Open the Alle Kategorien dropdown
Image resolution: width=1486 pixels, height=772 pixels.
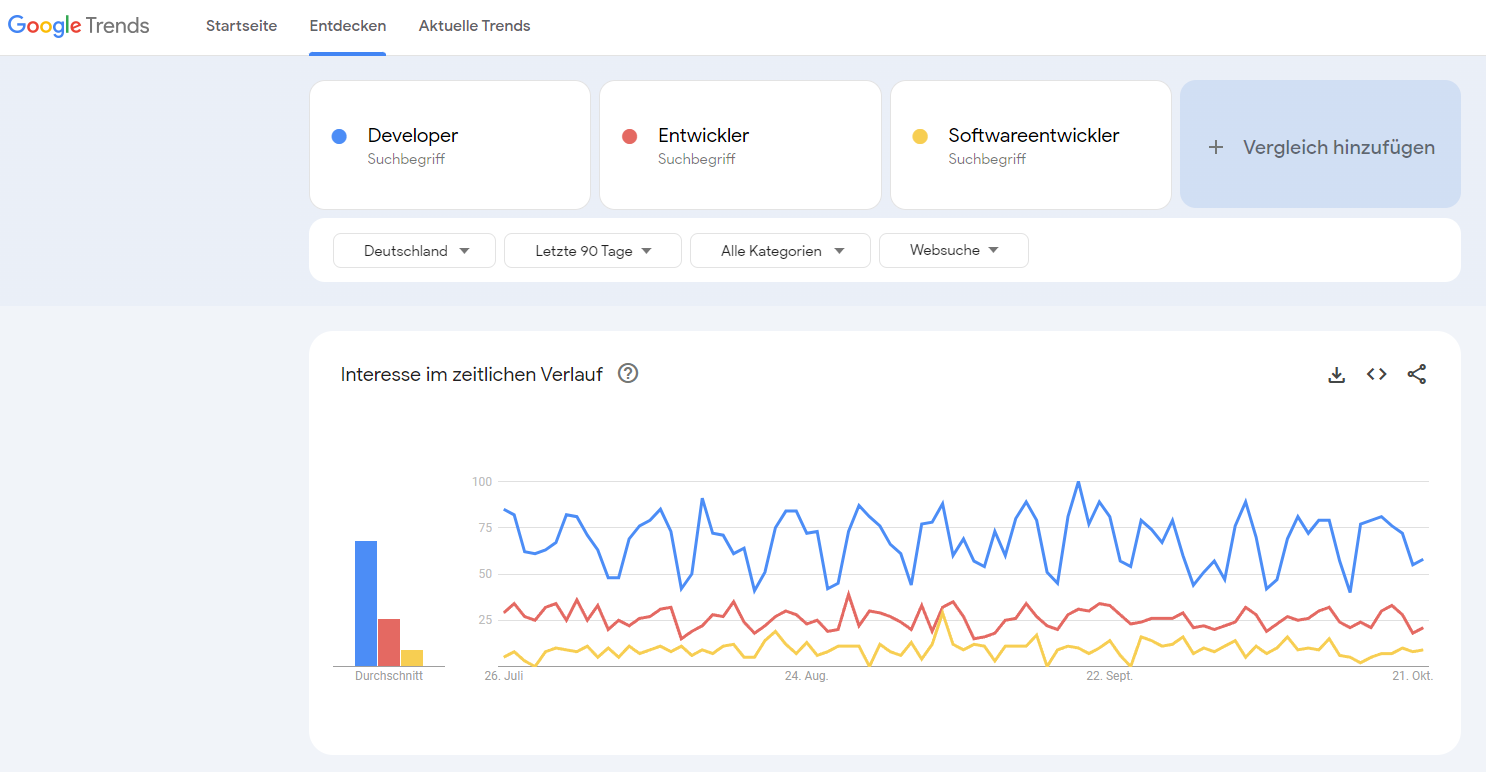[x=781, y=251]
